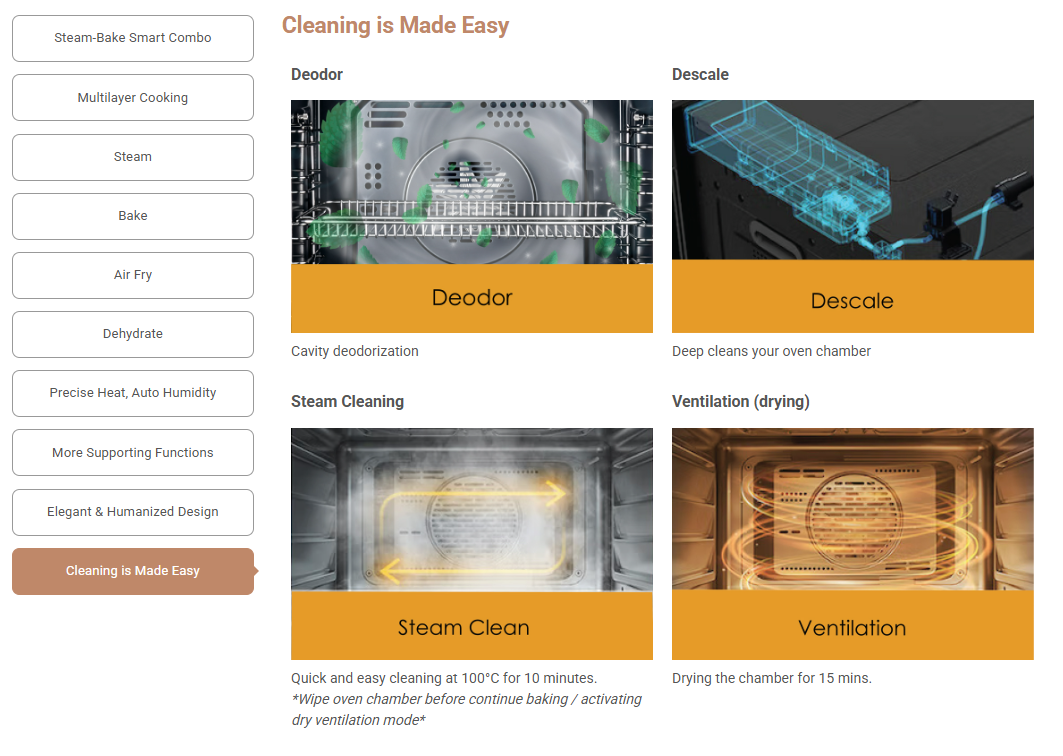
Task: Open Precise Heat, Auto Humidity tab
Action: [133, 393]
